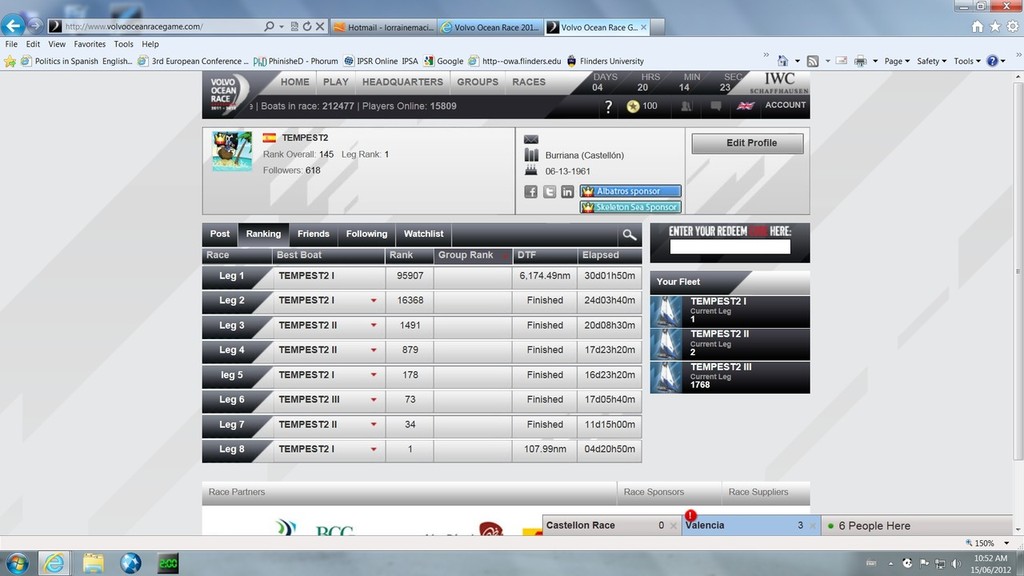Click the TEMPEST2 profile avatar image
Viewport: 1024px width, 576px height.
232,151
